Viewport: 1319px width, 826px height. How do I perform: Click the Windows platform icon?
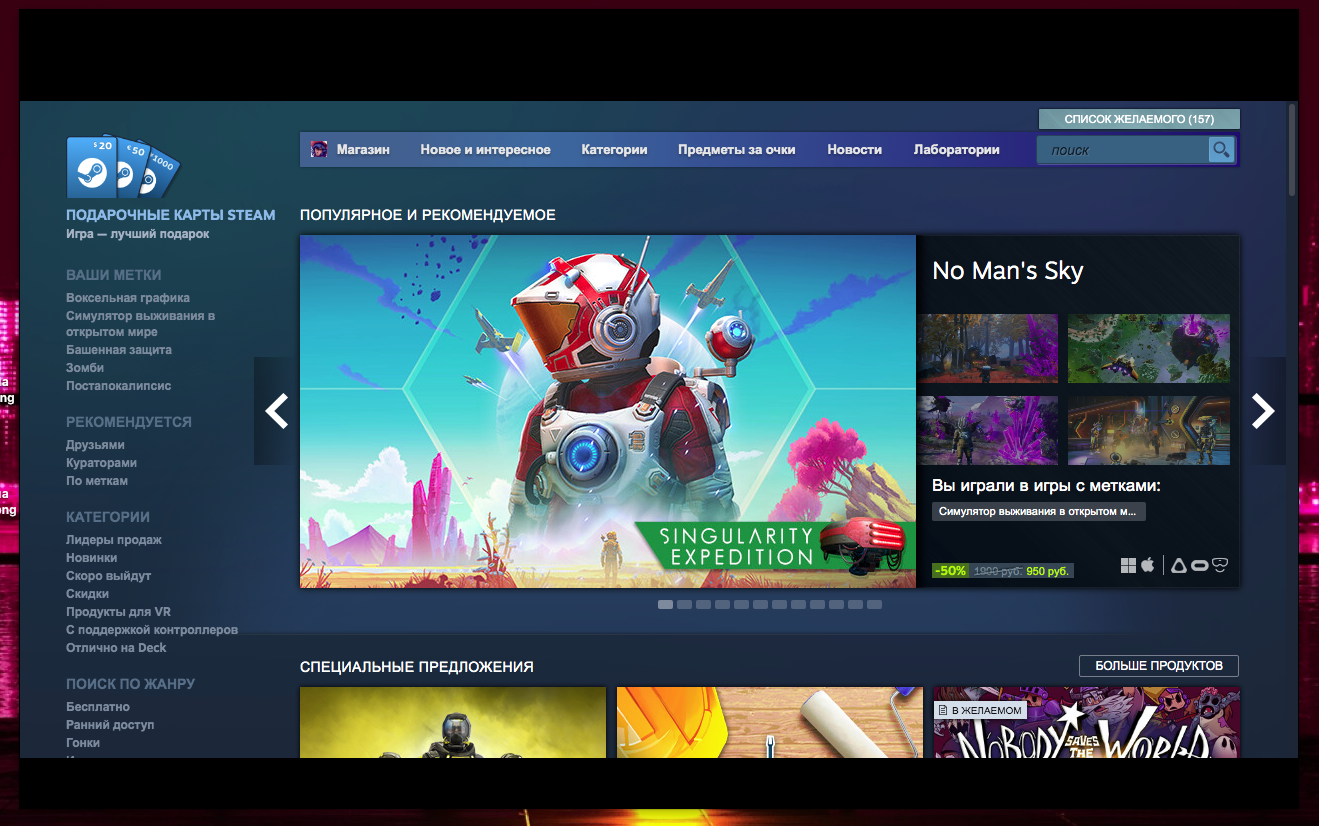[1128, 566]
